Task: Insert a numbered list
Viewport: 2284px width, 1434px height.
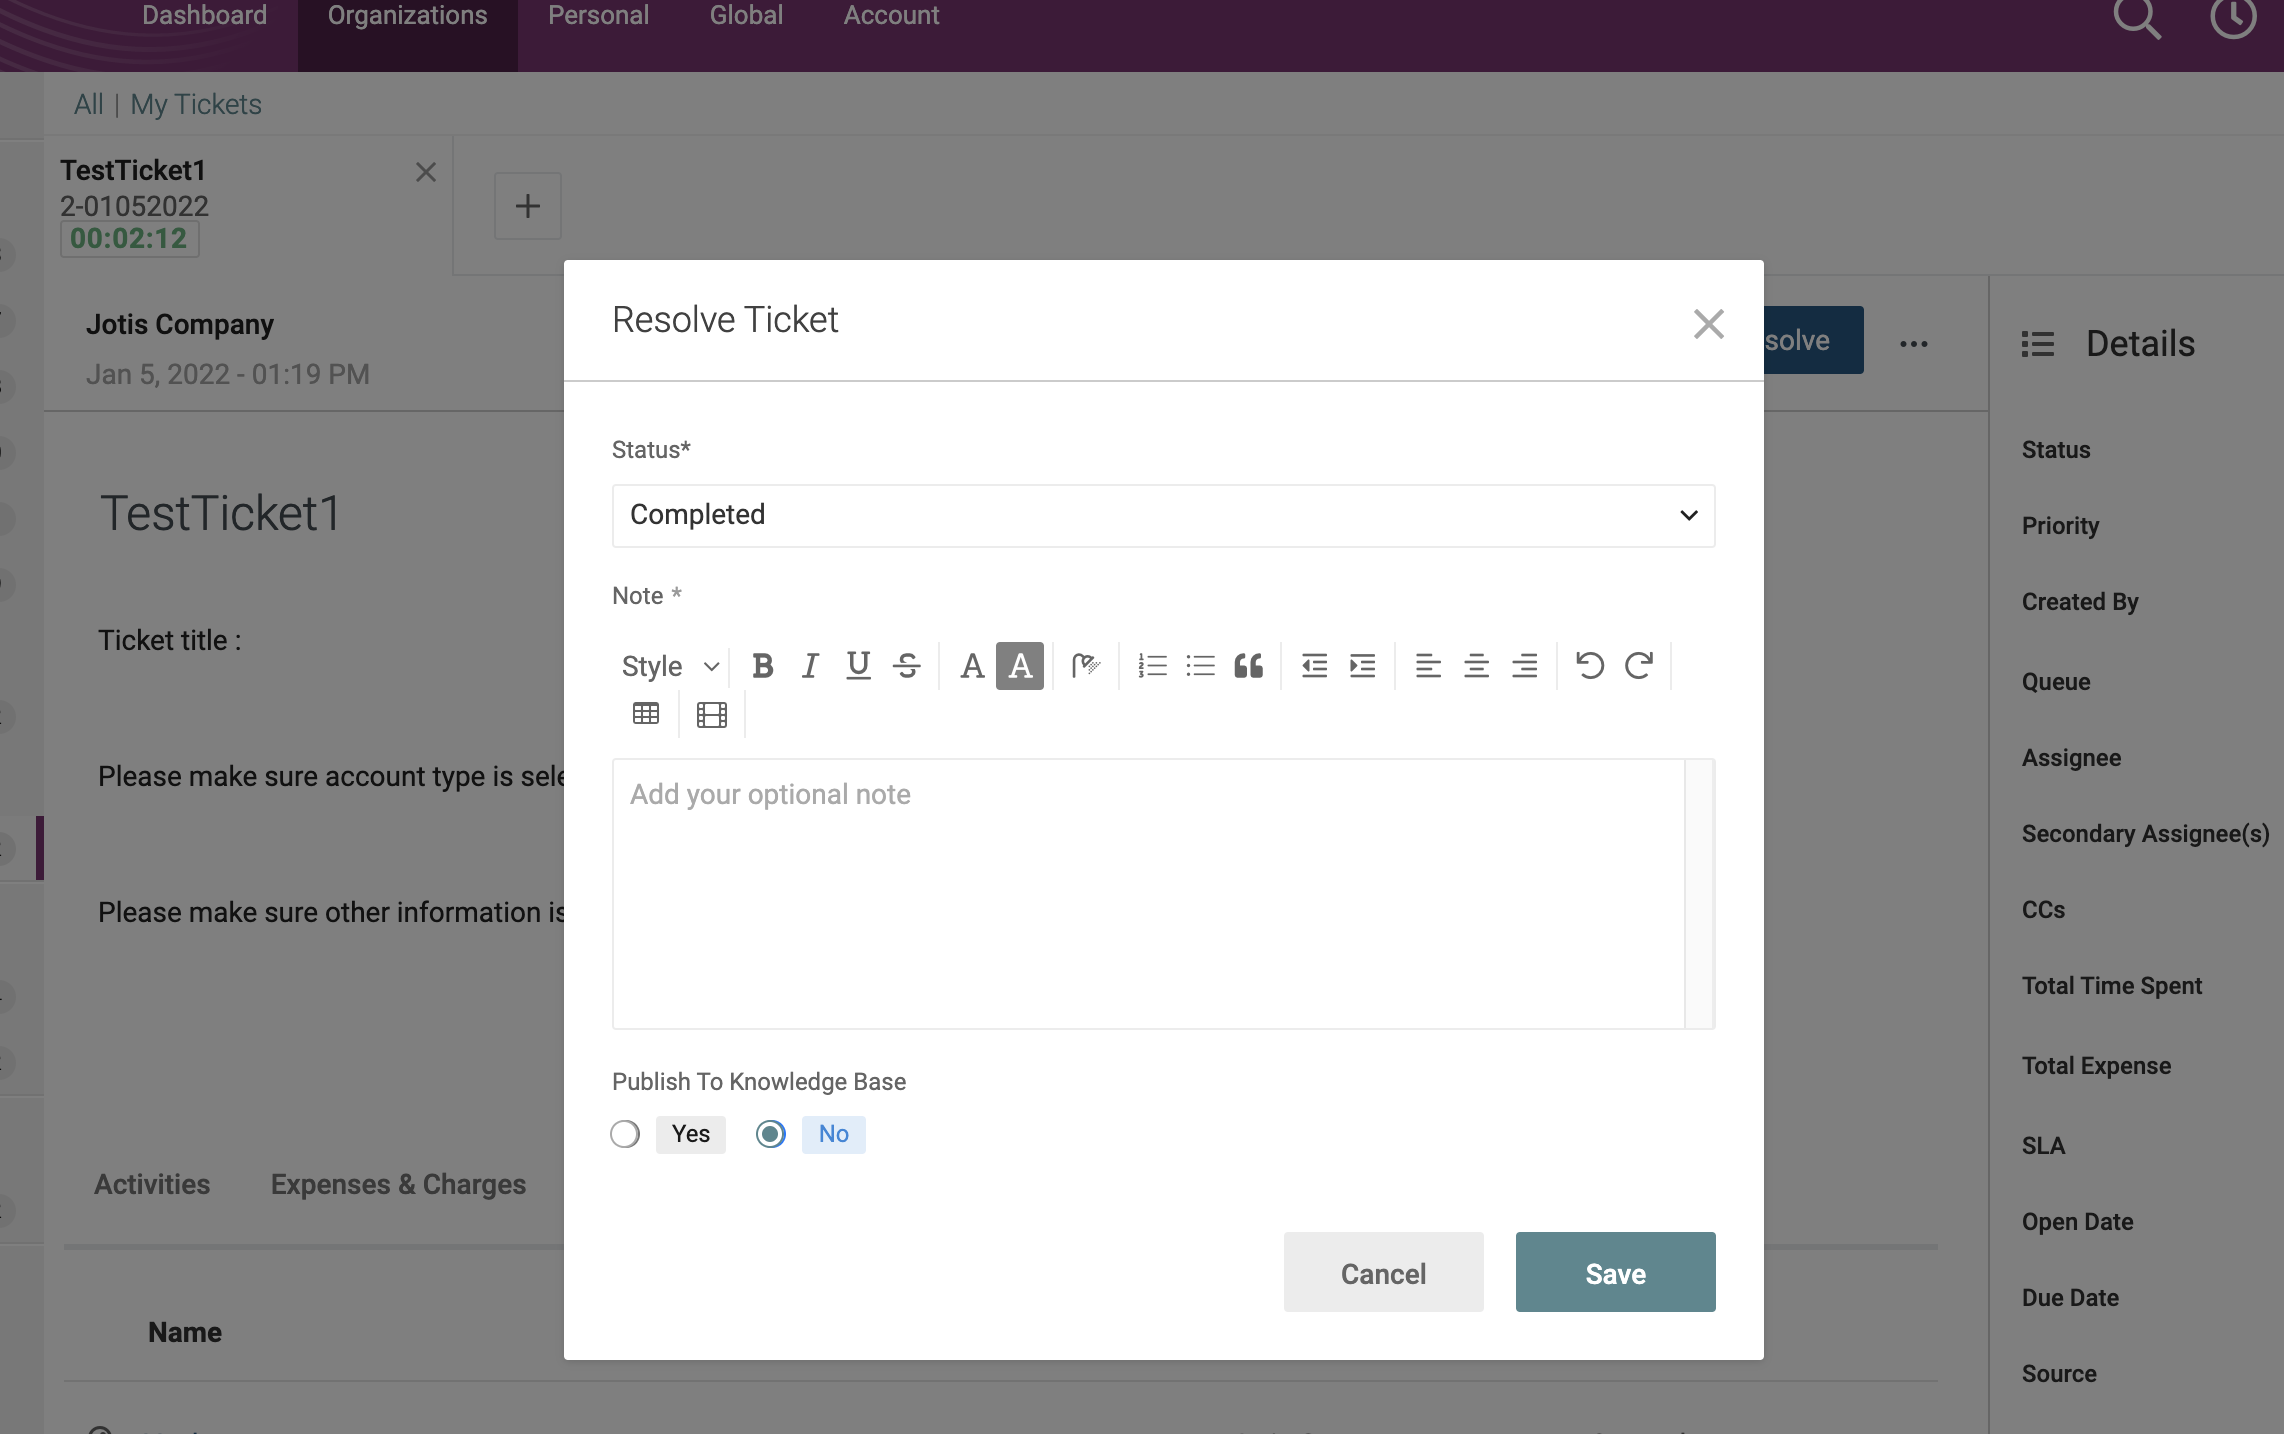Action: pos(1152,666)
